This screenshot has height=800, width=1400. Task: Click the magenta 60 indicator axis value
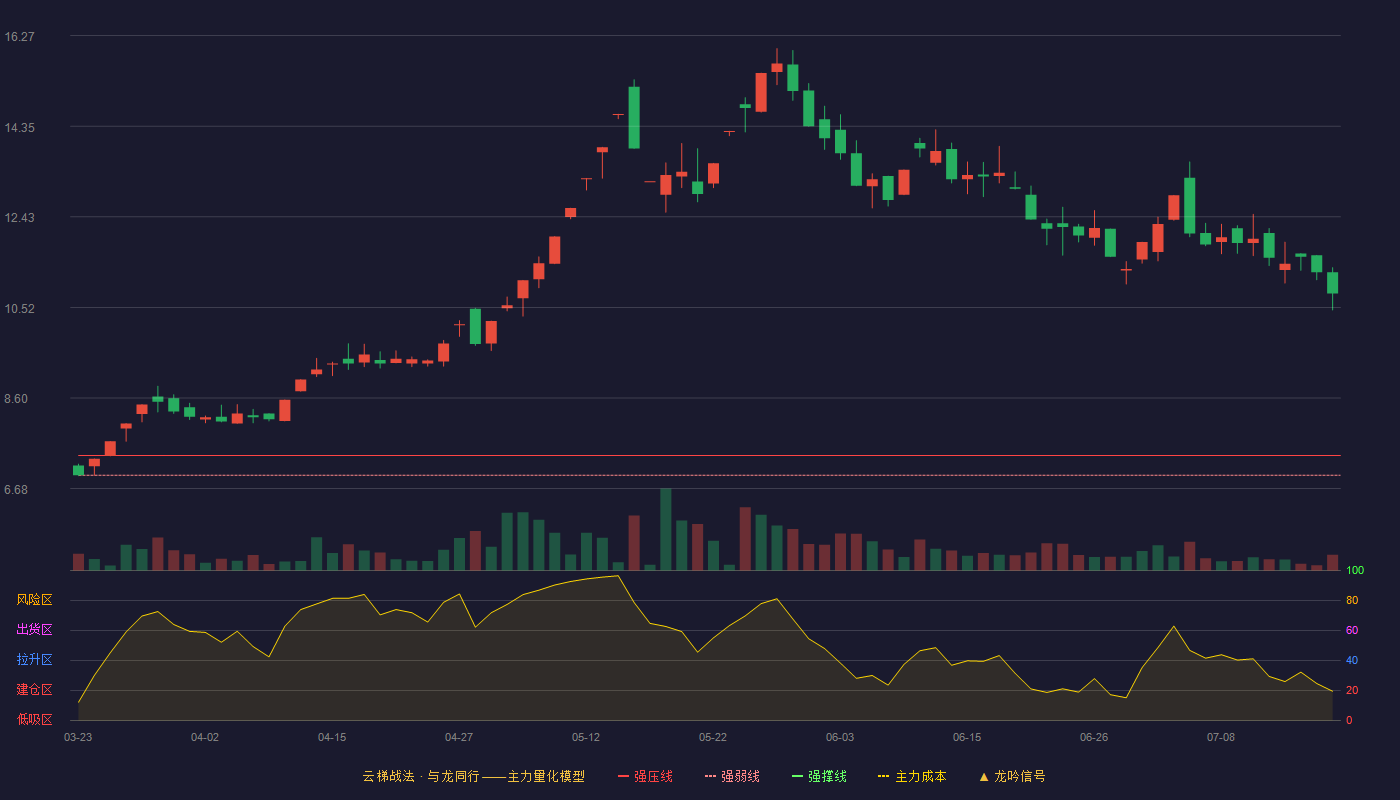coord(1352,631)
